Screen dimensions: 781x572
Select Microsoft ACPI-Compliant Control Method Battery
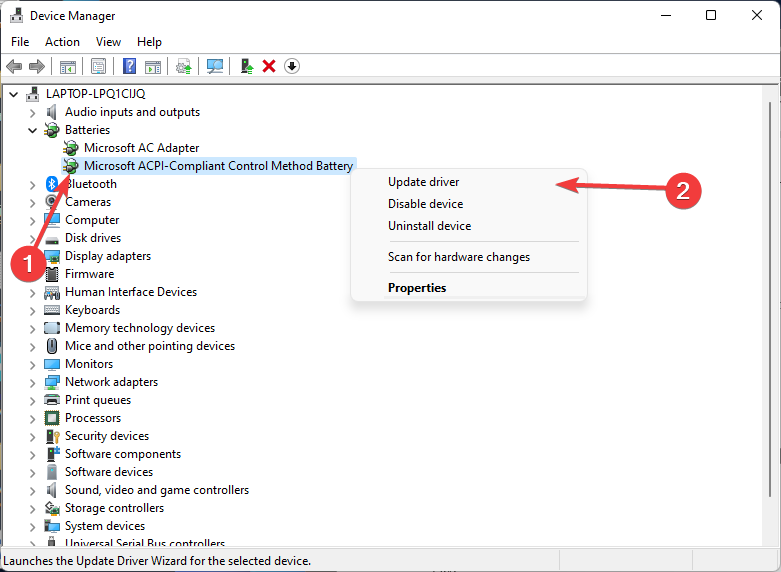(218, 166)
